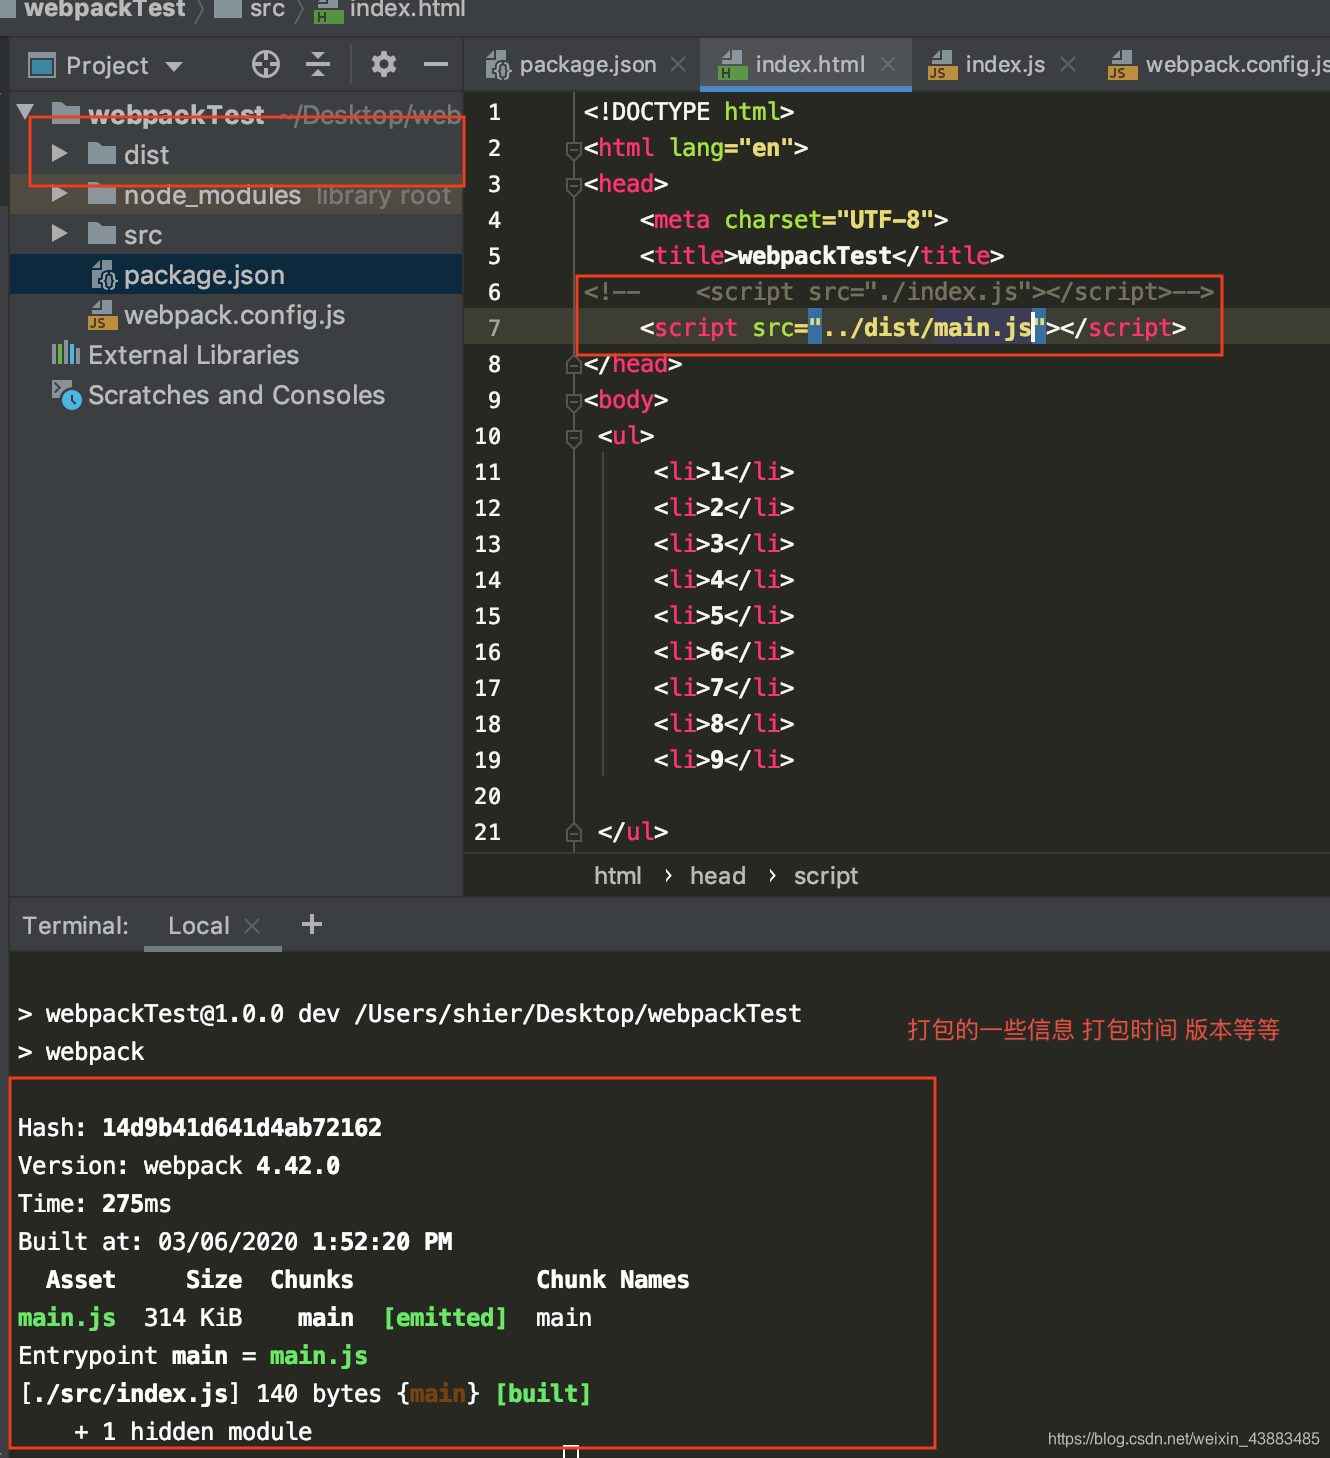
Task: Click the locate/scroll-from-source target icon
Action: (266, 65)
